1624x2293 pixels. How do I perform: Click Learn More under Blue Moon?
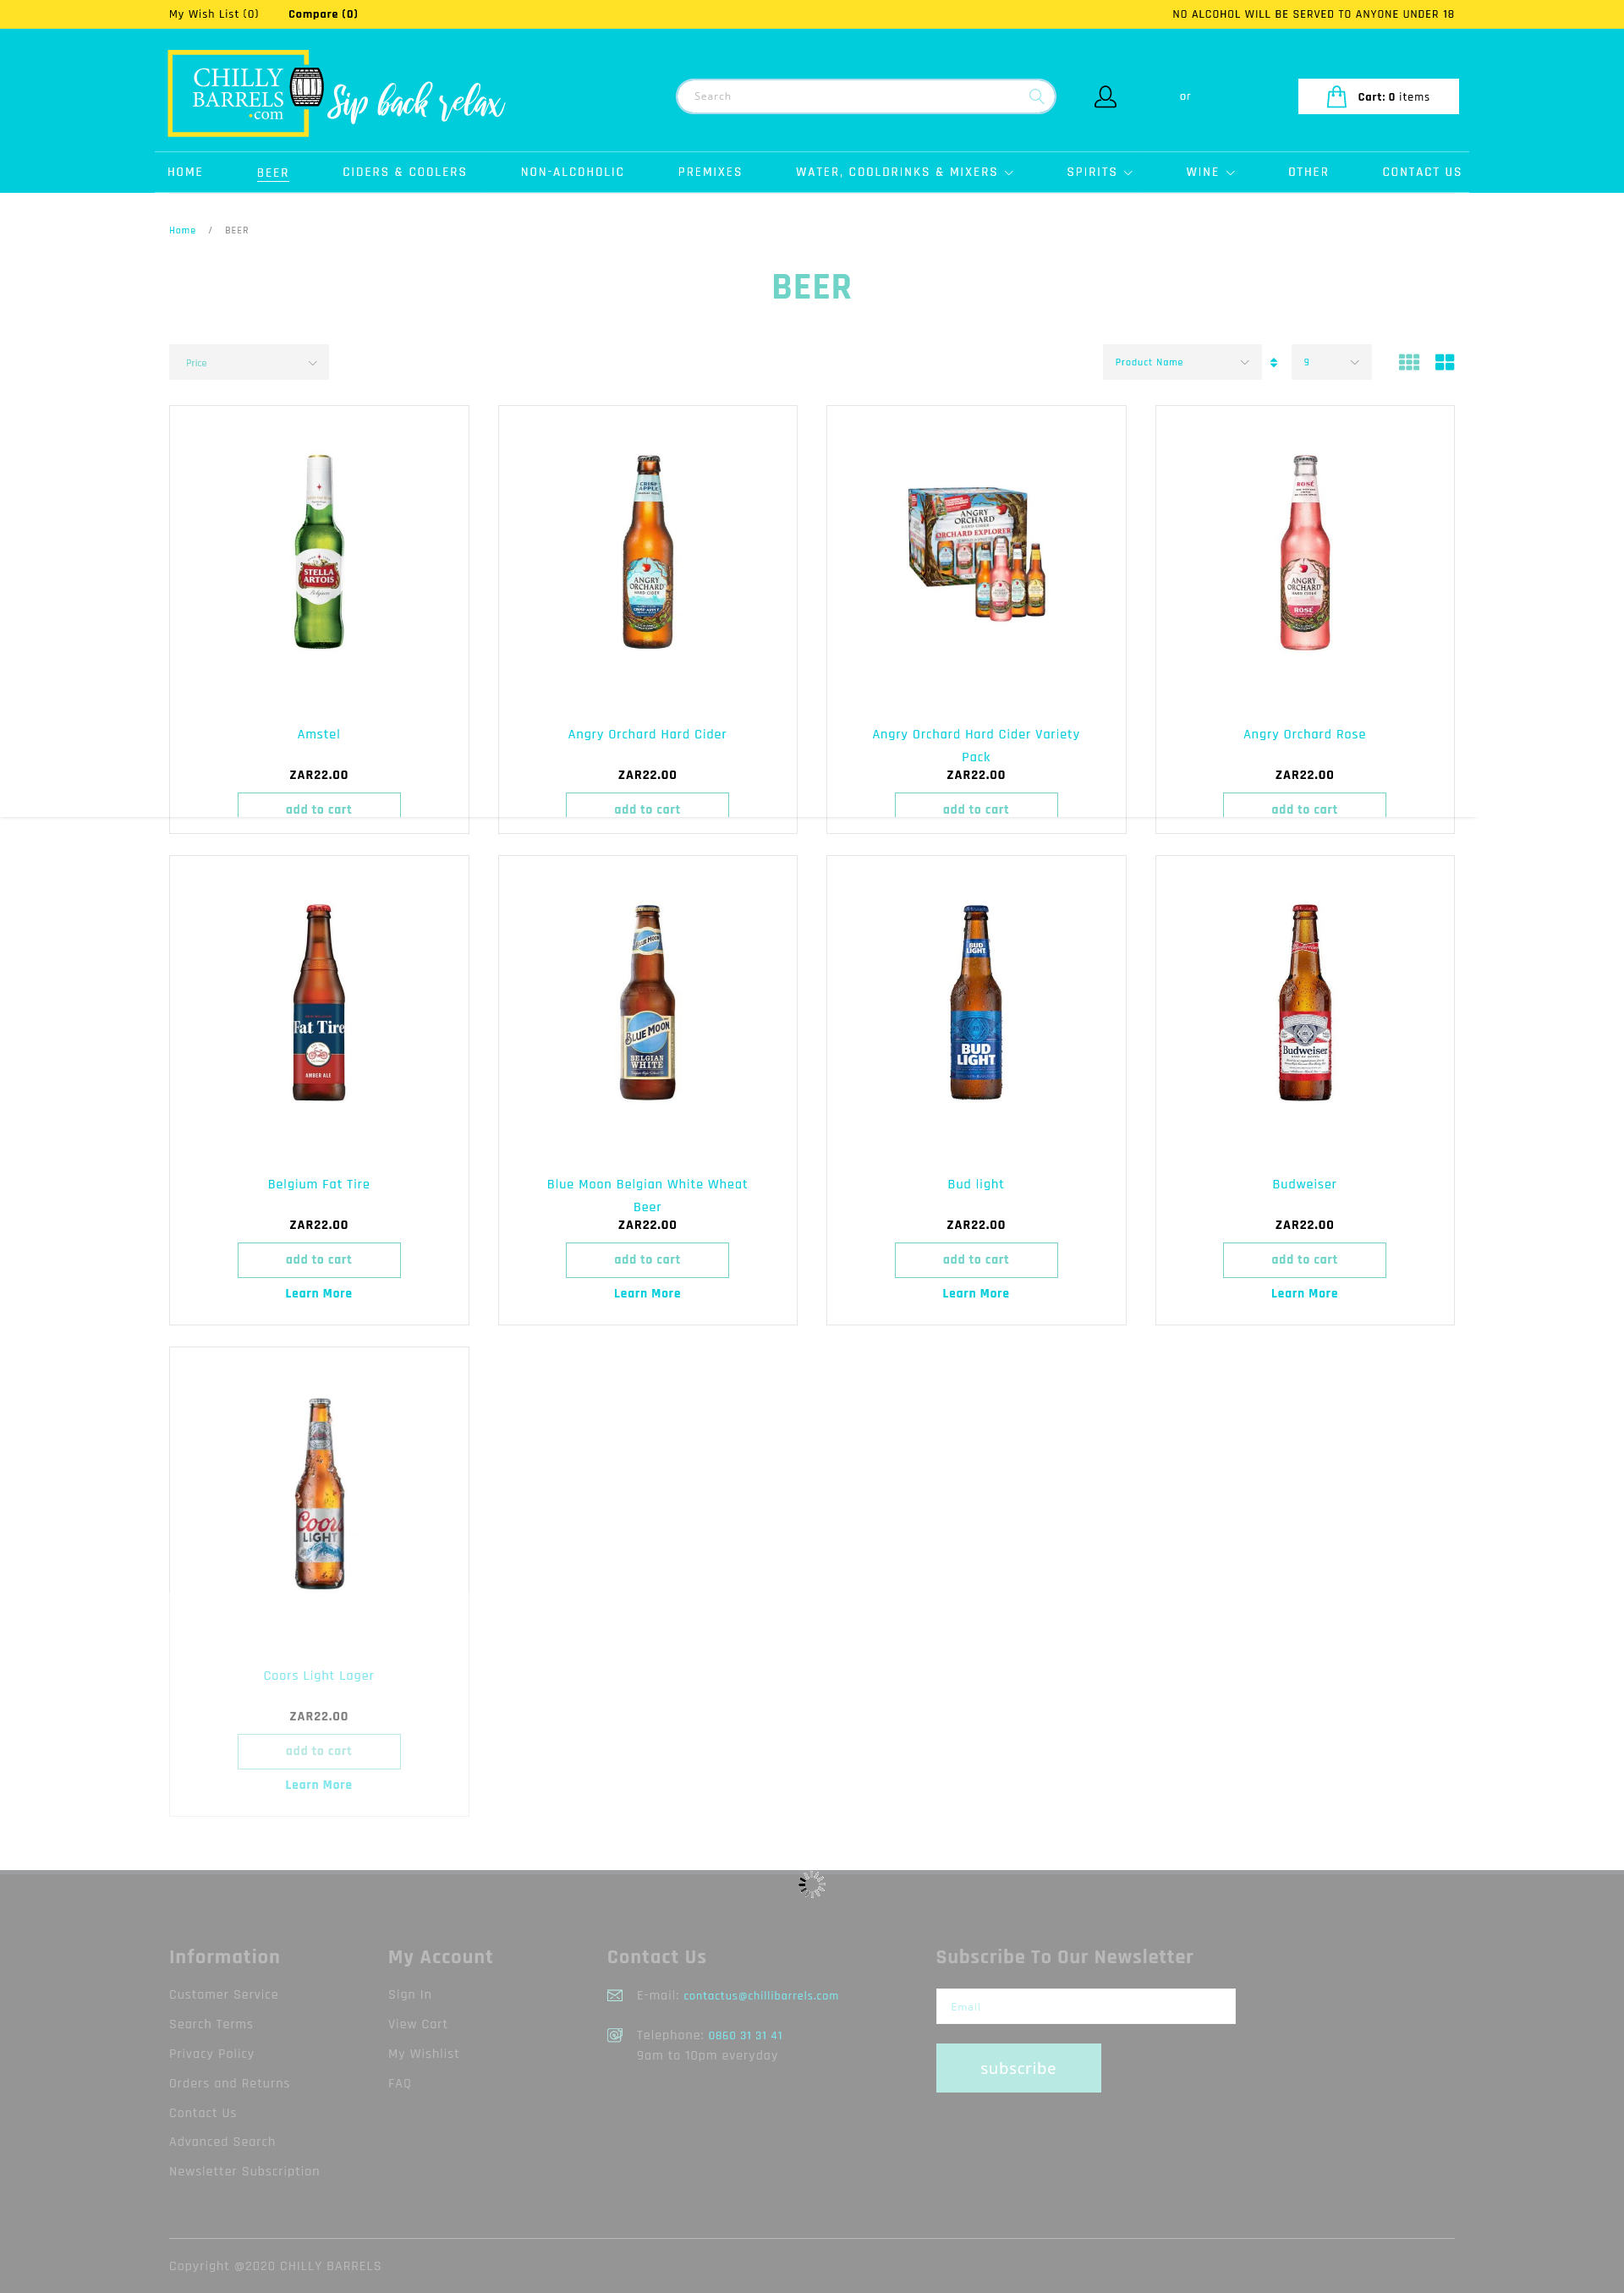[x=647, y=1293]
